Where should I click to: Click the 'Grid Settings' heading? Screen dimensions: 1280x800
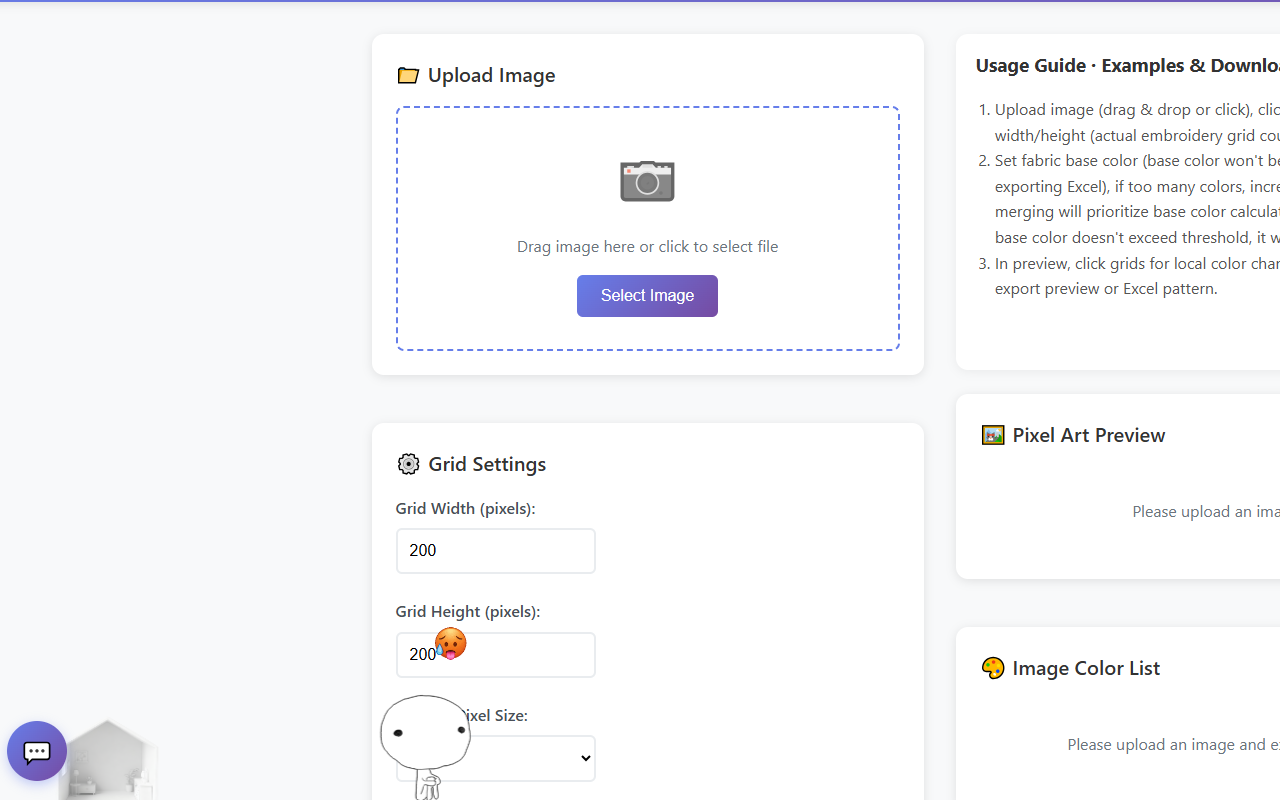coord(487,464)
